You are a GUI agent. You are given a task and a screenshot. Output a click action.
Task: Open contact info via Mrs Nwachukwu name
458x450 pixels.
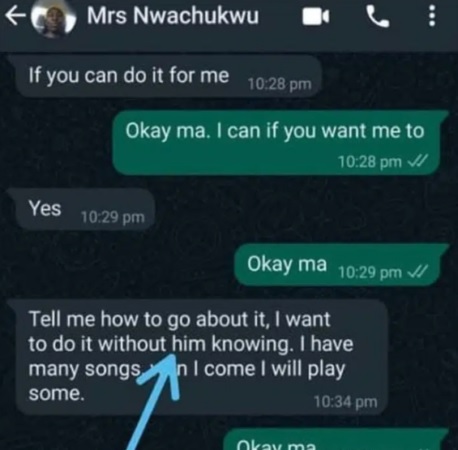pos(173,16)
